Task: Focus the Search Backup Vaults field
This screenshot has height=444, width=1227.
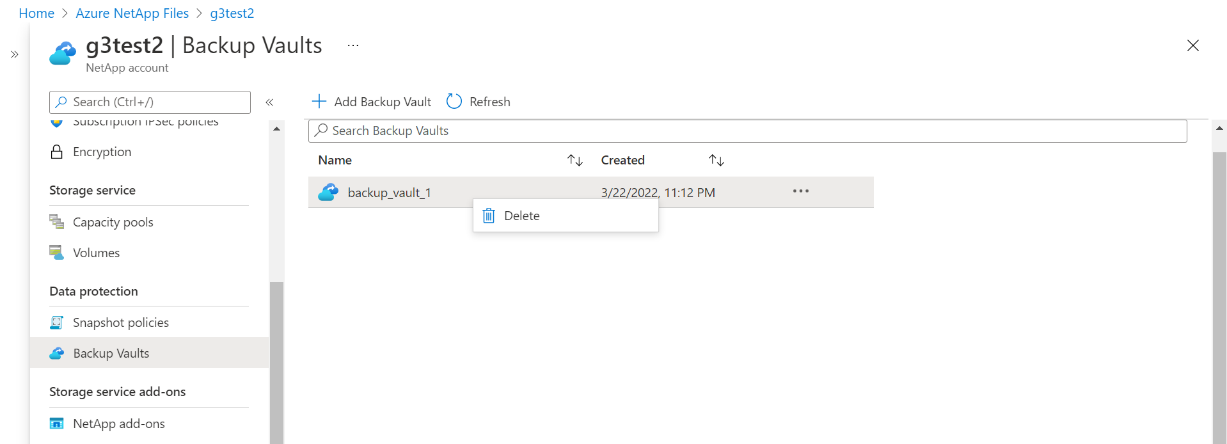Action: [747, 131]
